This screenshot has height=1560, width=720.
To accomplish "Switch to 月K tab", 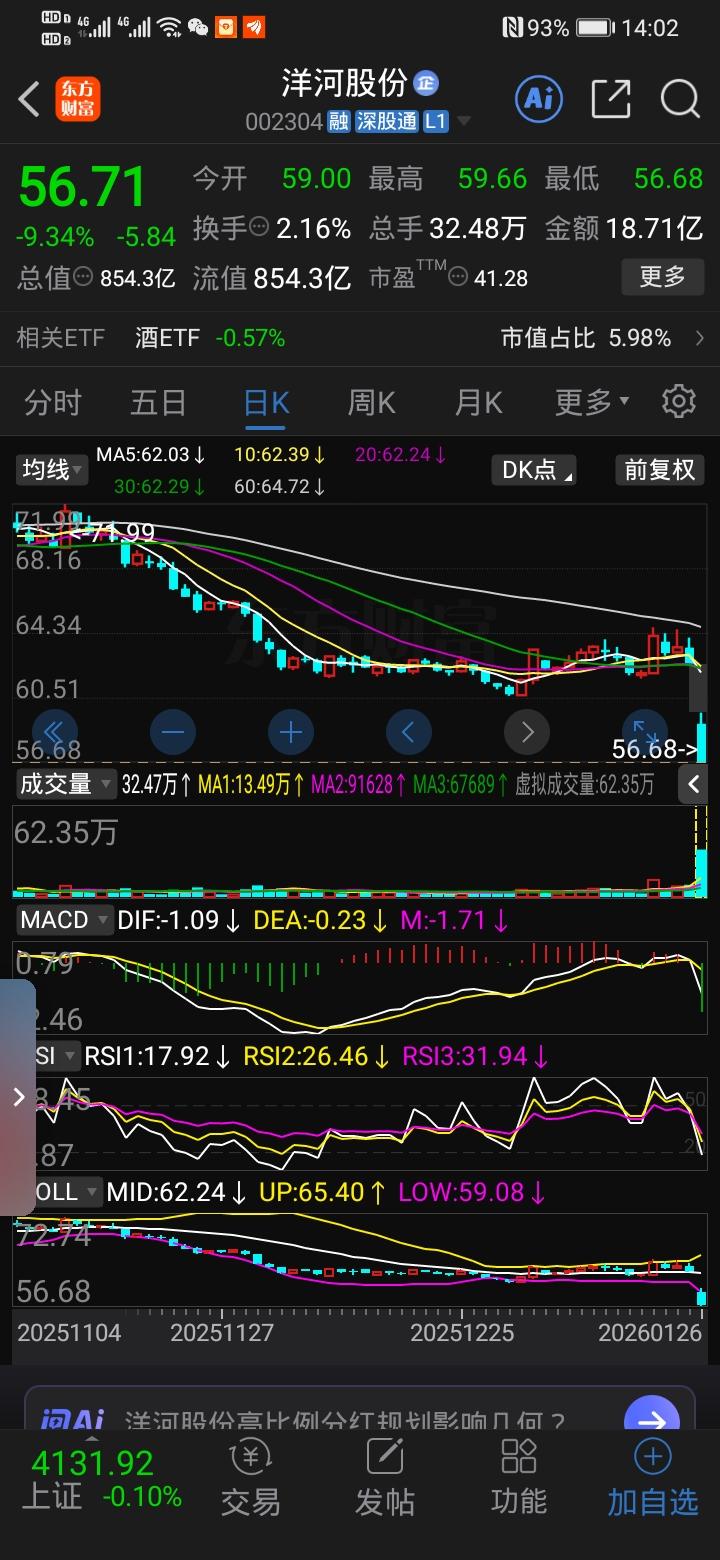I will [x=479, y=402].
